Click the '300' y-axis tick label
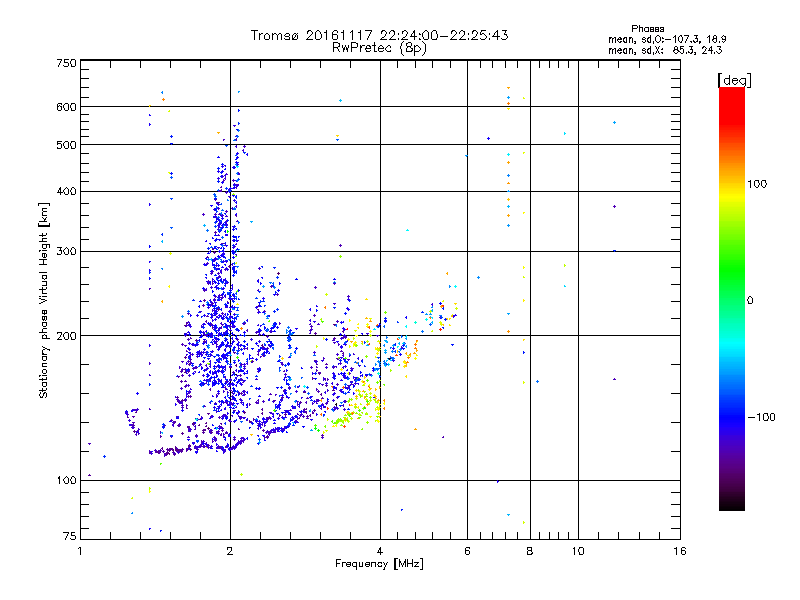Screen dimensions: 800x600 (66, 252)
